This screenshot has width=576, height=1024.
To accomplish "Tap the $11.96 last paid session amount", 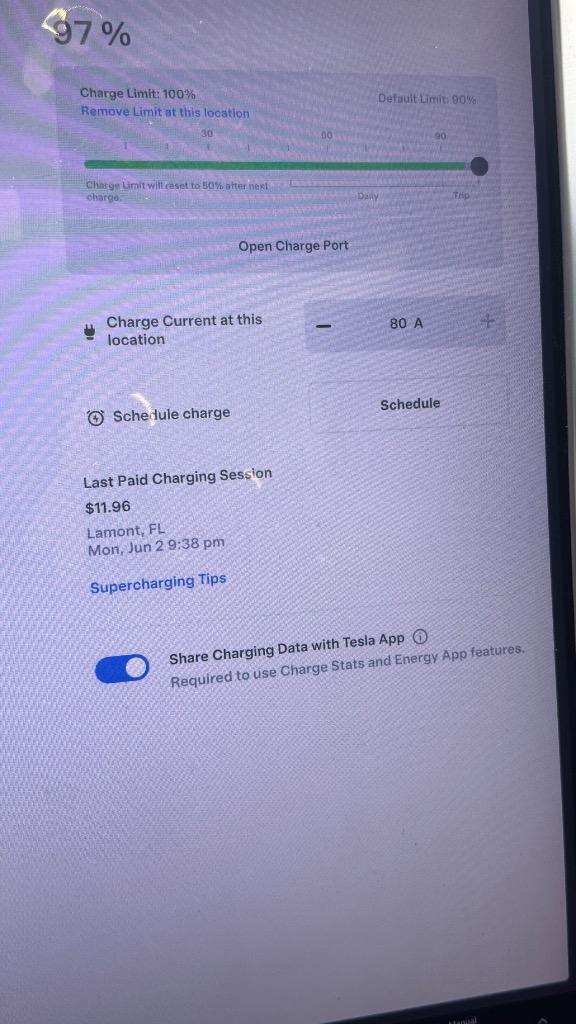I will point(108,507).
